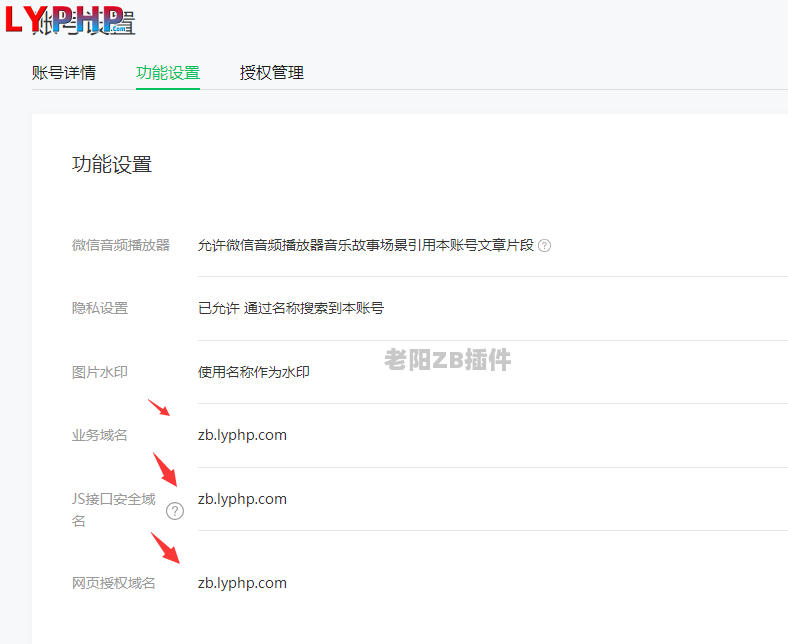This screenshot has width=788, height=644.
Task: Select the 功能设置 tab
Action: pos(168,73)
